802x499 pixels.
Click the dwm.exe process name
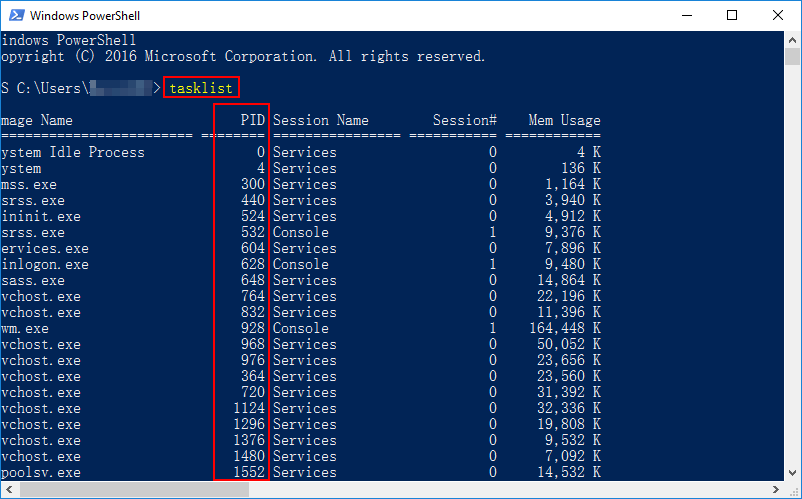coord(25,328)
